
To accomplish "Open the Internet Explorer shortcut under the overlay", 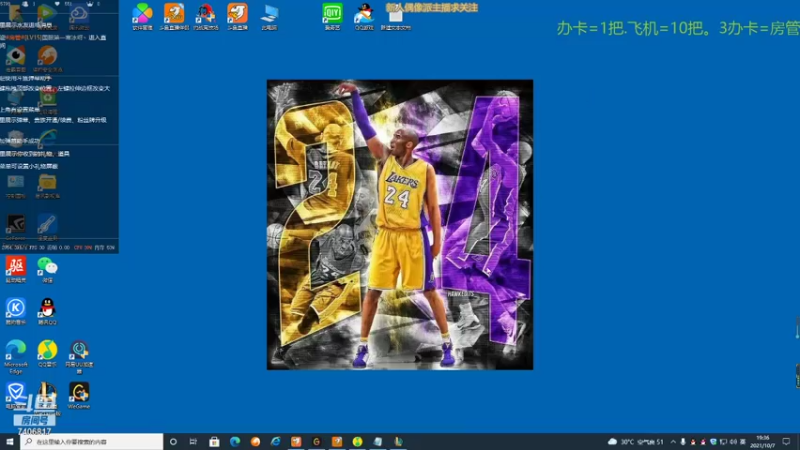I will [47, 138].
